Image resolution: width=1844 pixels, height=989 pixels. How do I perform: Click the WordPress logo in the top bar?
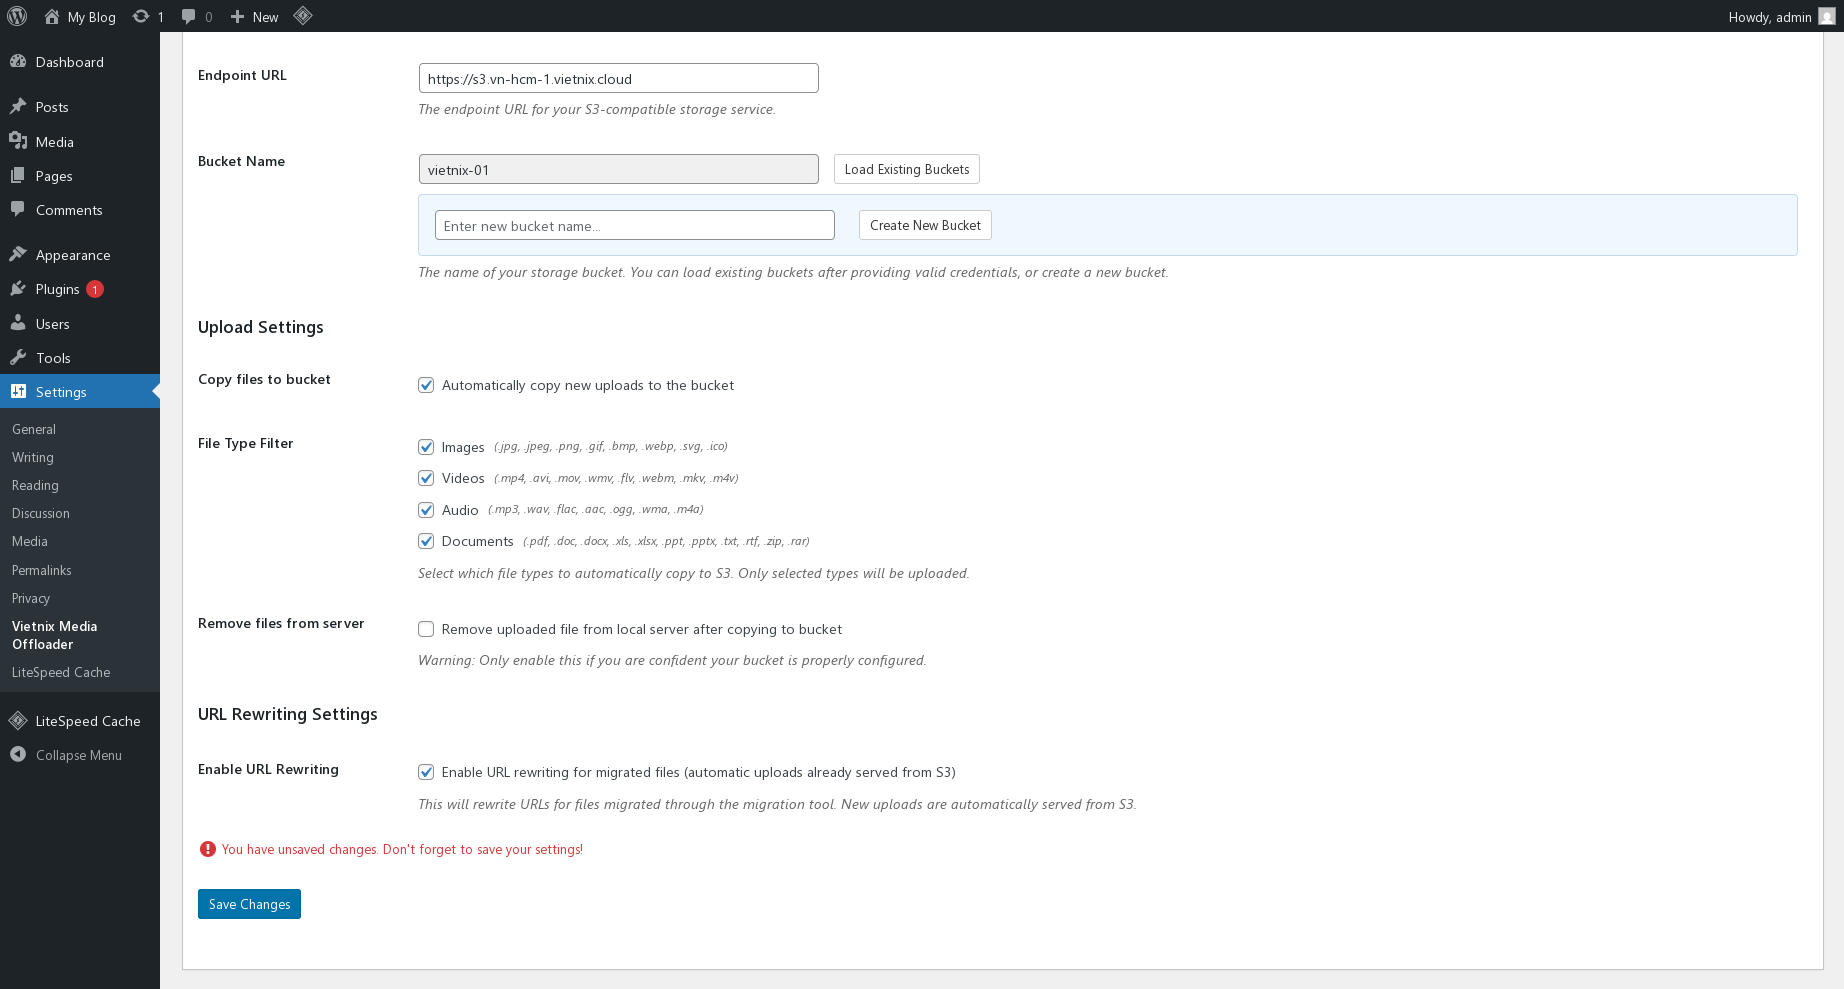(x=16, y=16)
